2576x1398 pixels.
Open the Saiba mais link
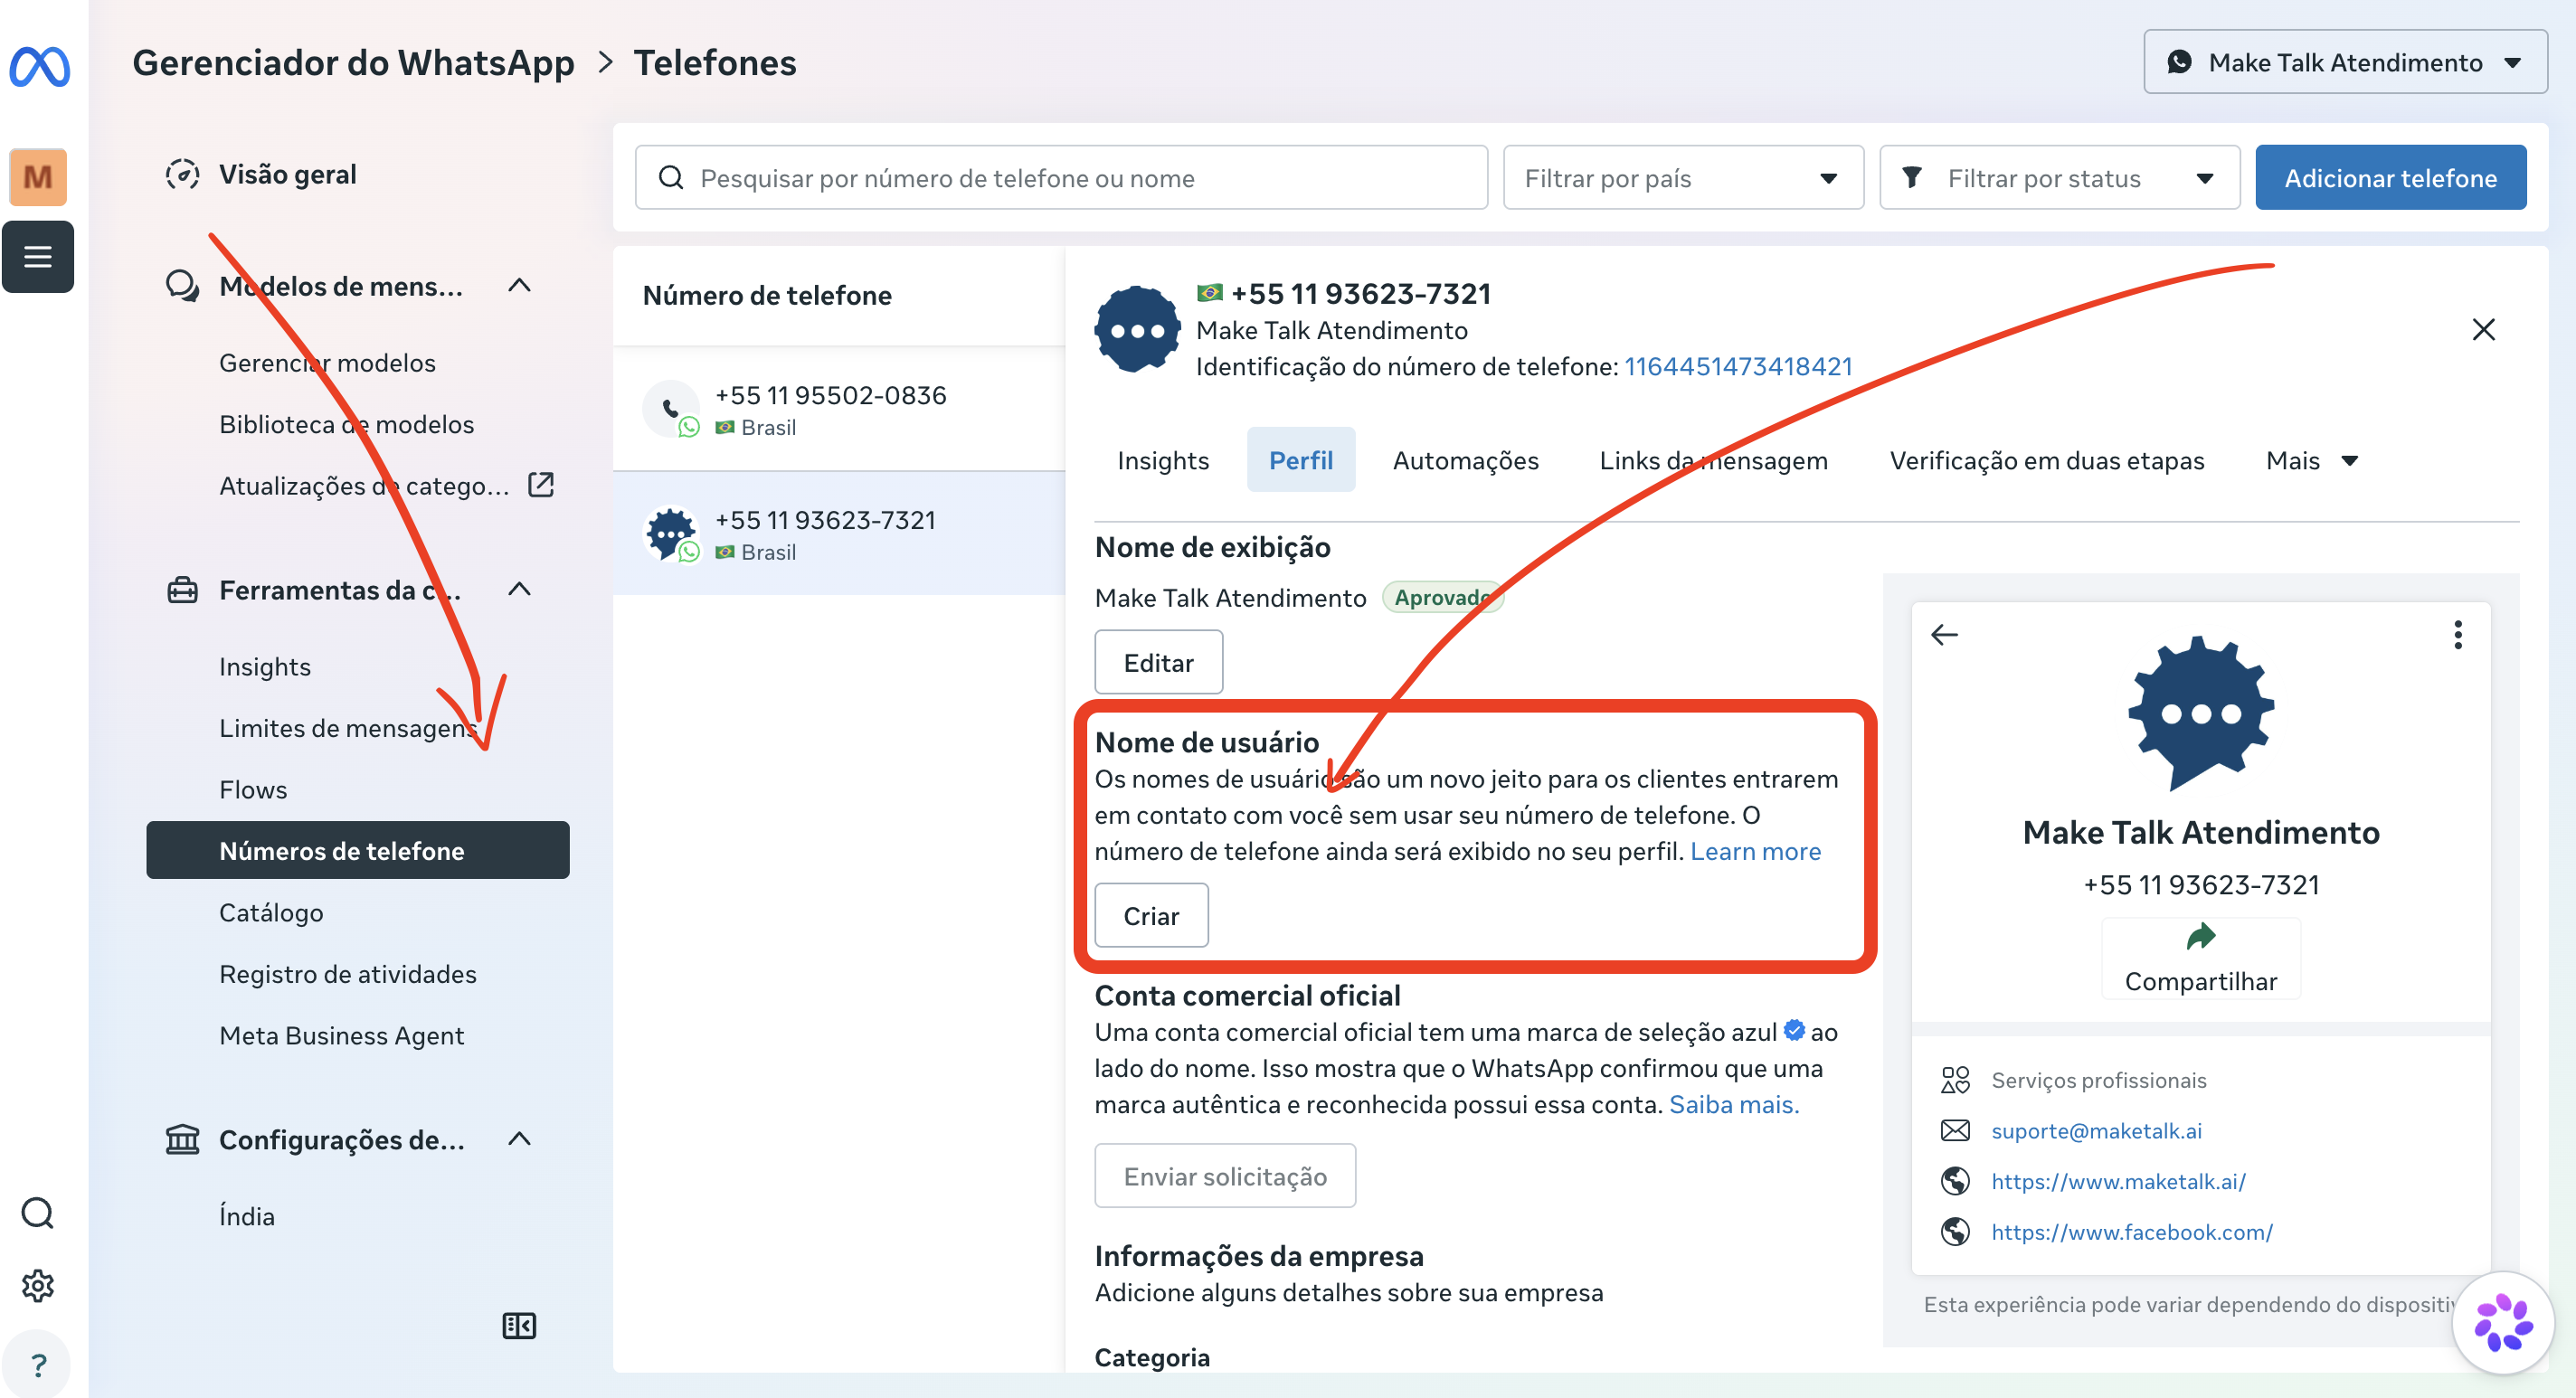1733,1104
